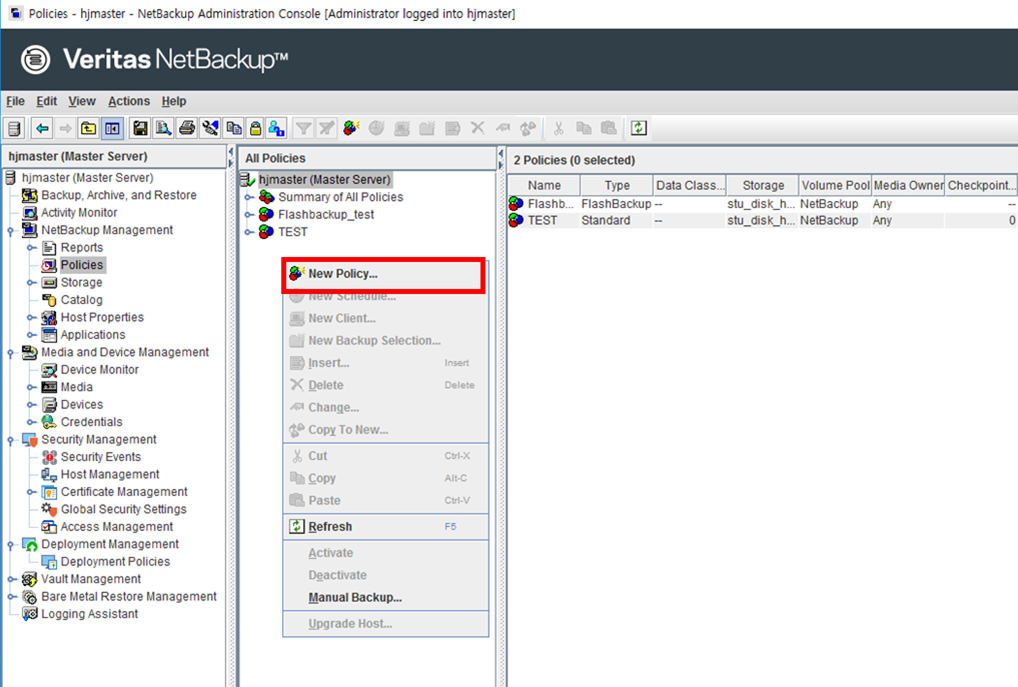Click the master server toolbar icon
1018x687 pixels.
pyautogui.click(x=14, y=129)
